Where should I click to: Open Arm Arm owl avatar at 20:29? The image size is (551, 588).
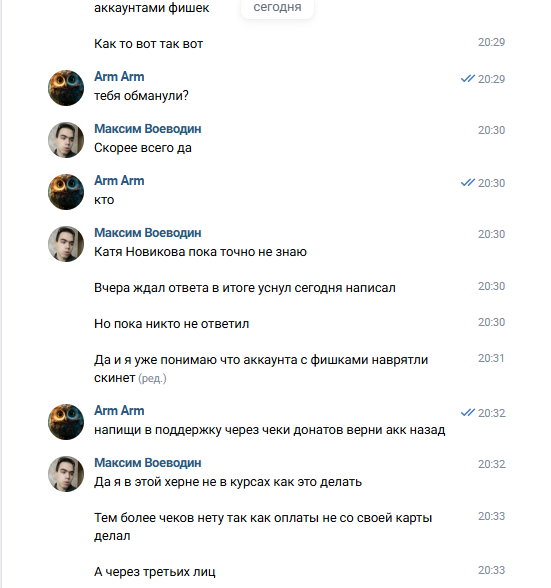pos(66,88)
